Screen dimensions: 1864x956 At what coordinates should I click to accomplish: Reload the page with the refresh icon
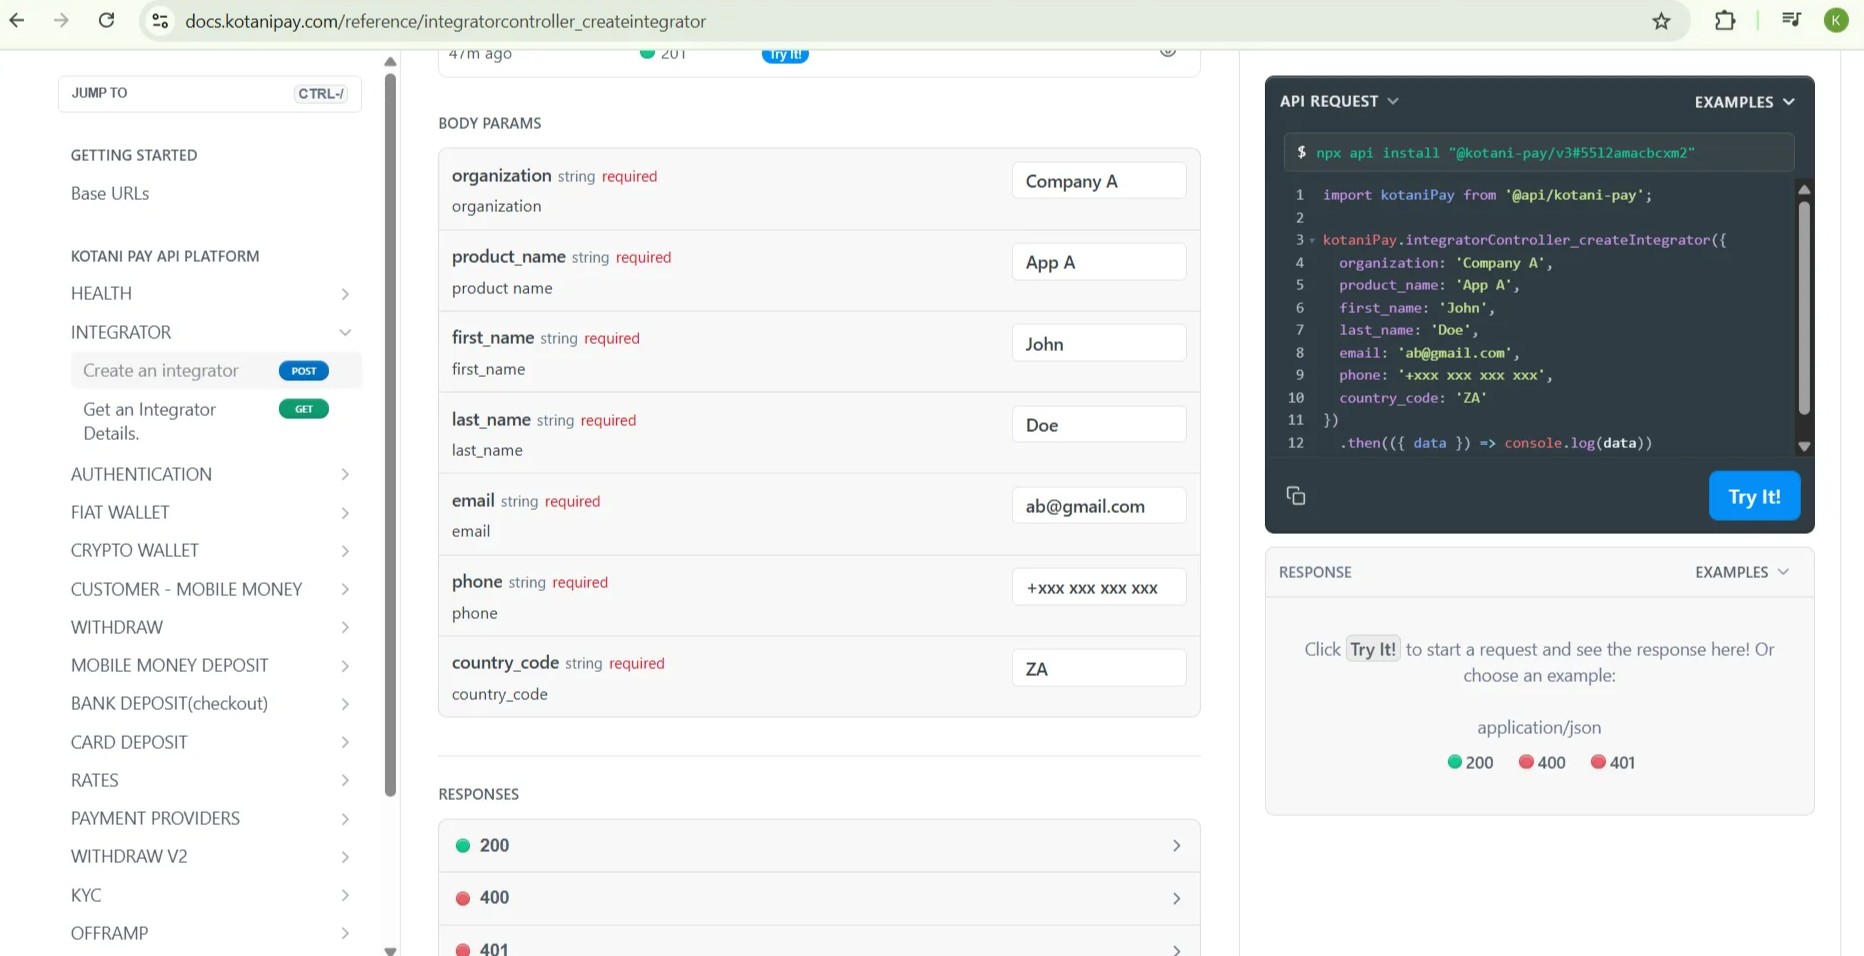106,20
